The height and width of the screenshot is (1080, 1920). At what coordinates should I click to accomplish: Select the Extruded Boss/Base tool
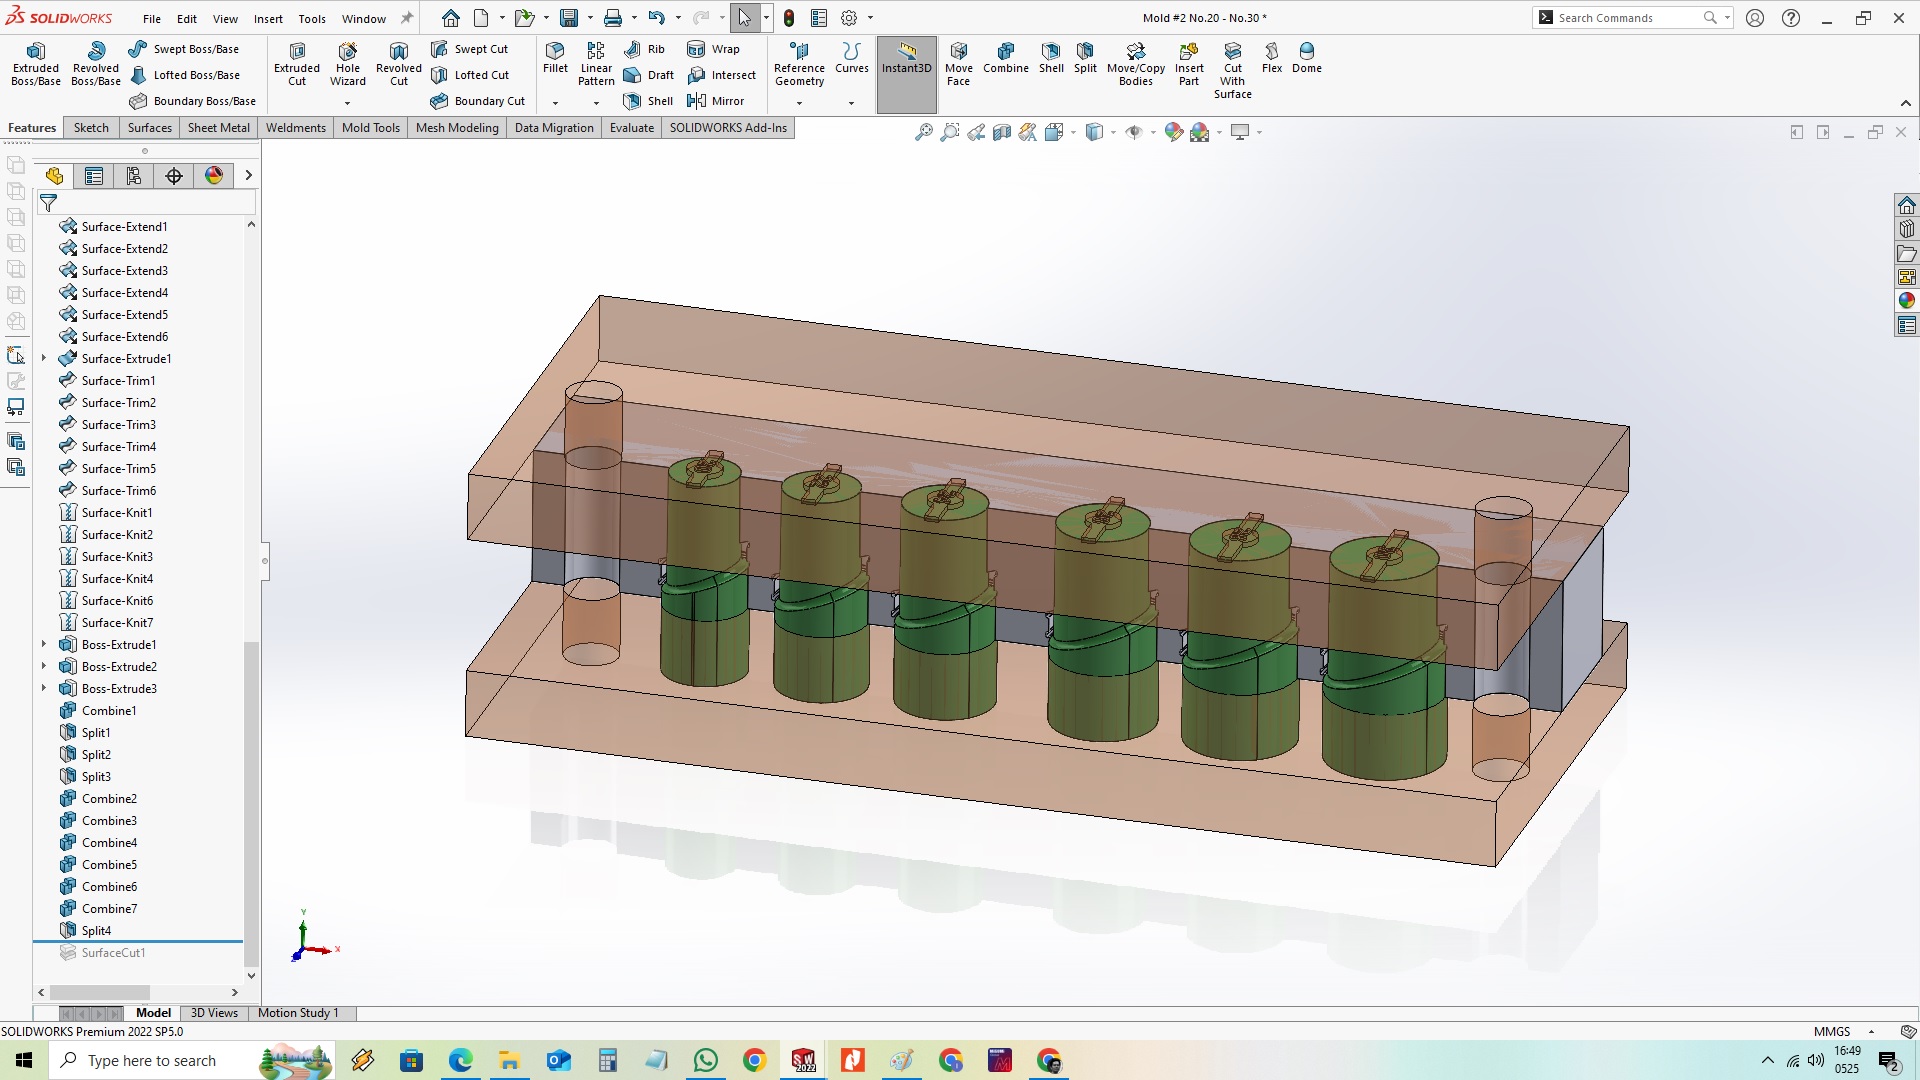coord(36,64)
